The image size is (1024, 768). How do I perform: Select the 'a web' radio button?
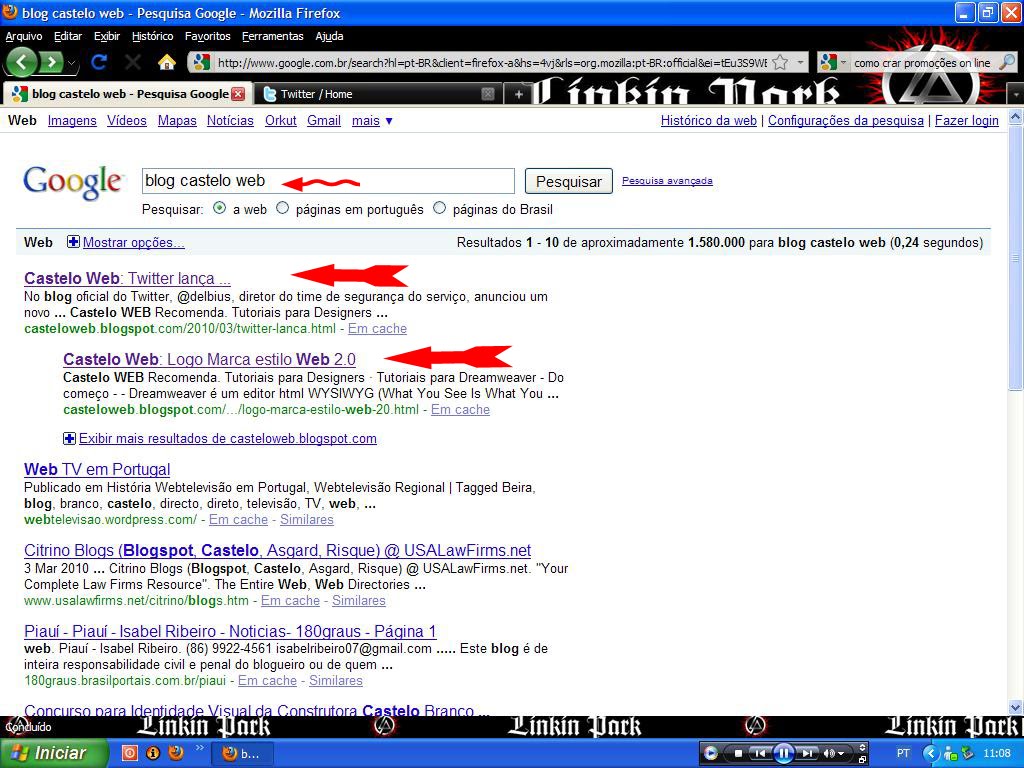pos(220,208)
